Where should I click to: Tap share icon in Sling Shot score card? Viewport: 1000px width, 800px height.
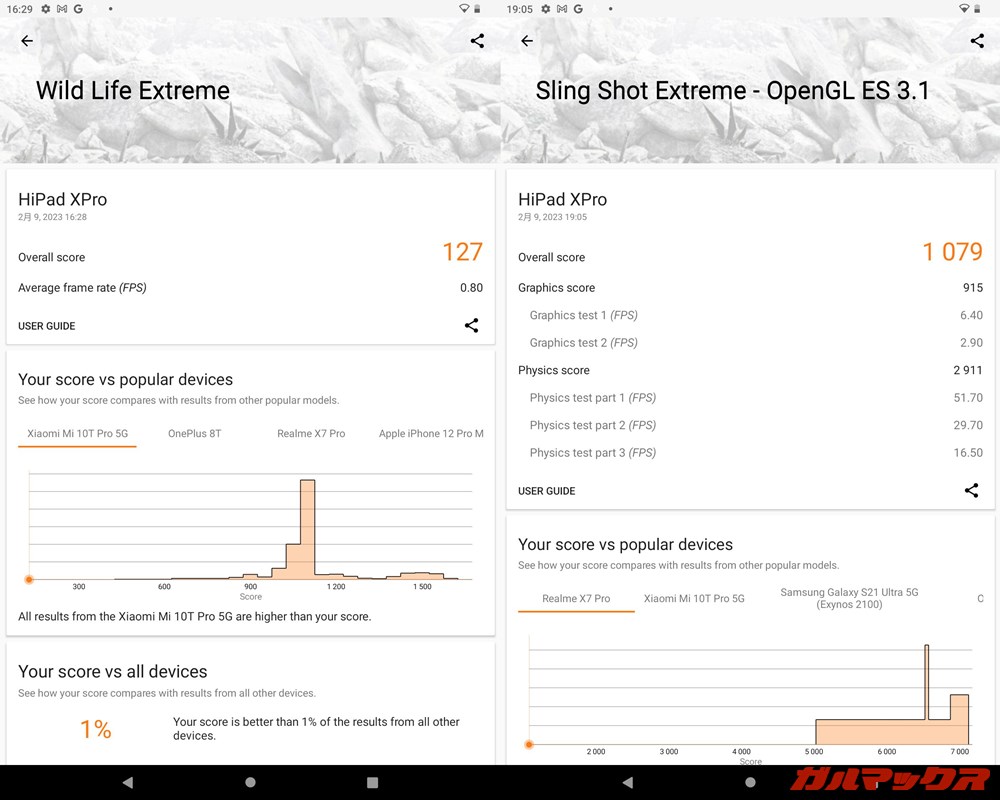tap(971, 490)
